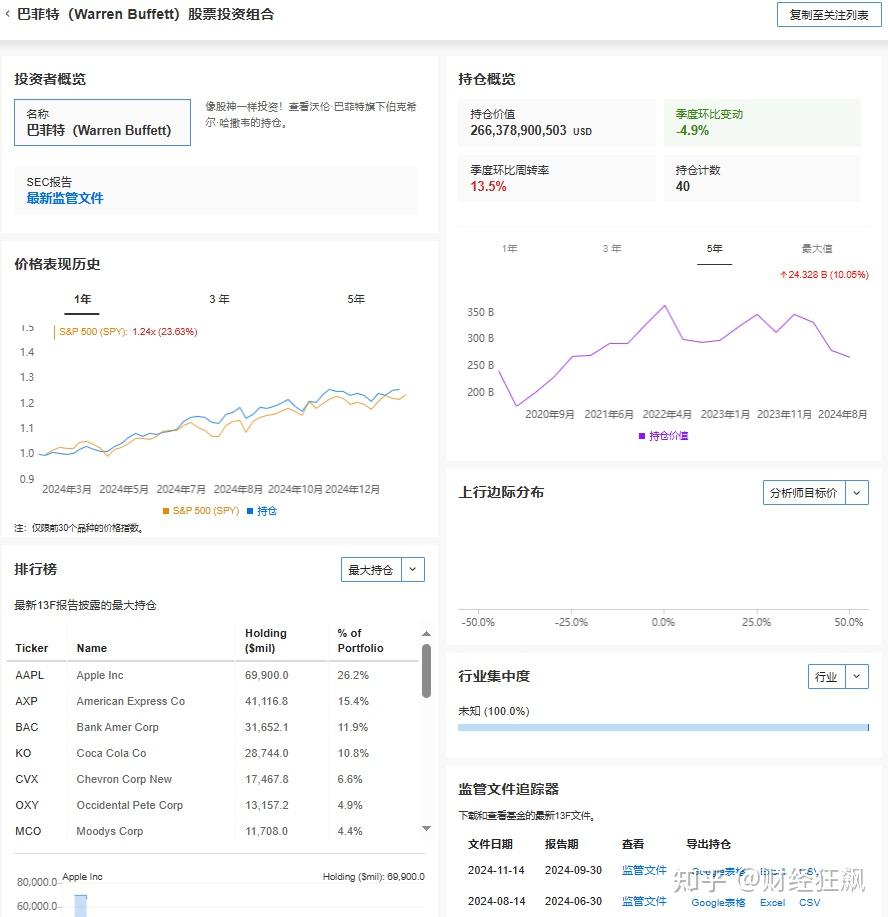The image size is (888, 917).
Task: Select the BAC ticker row
Action: [x=214, y=727]
